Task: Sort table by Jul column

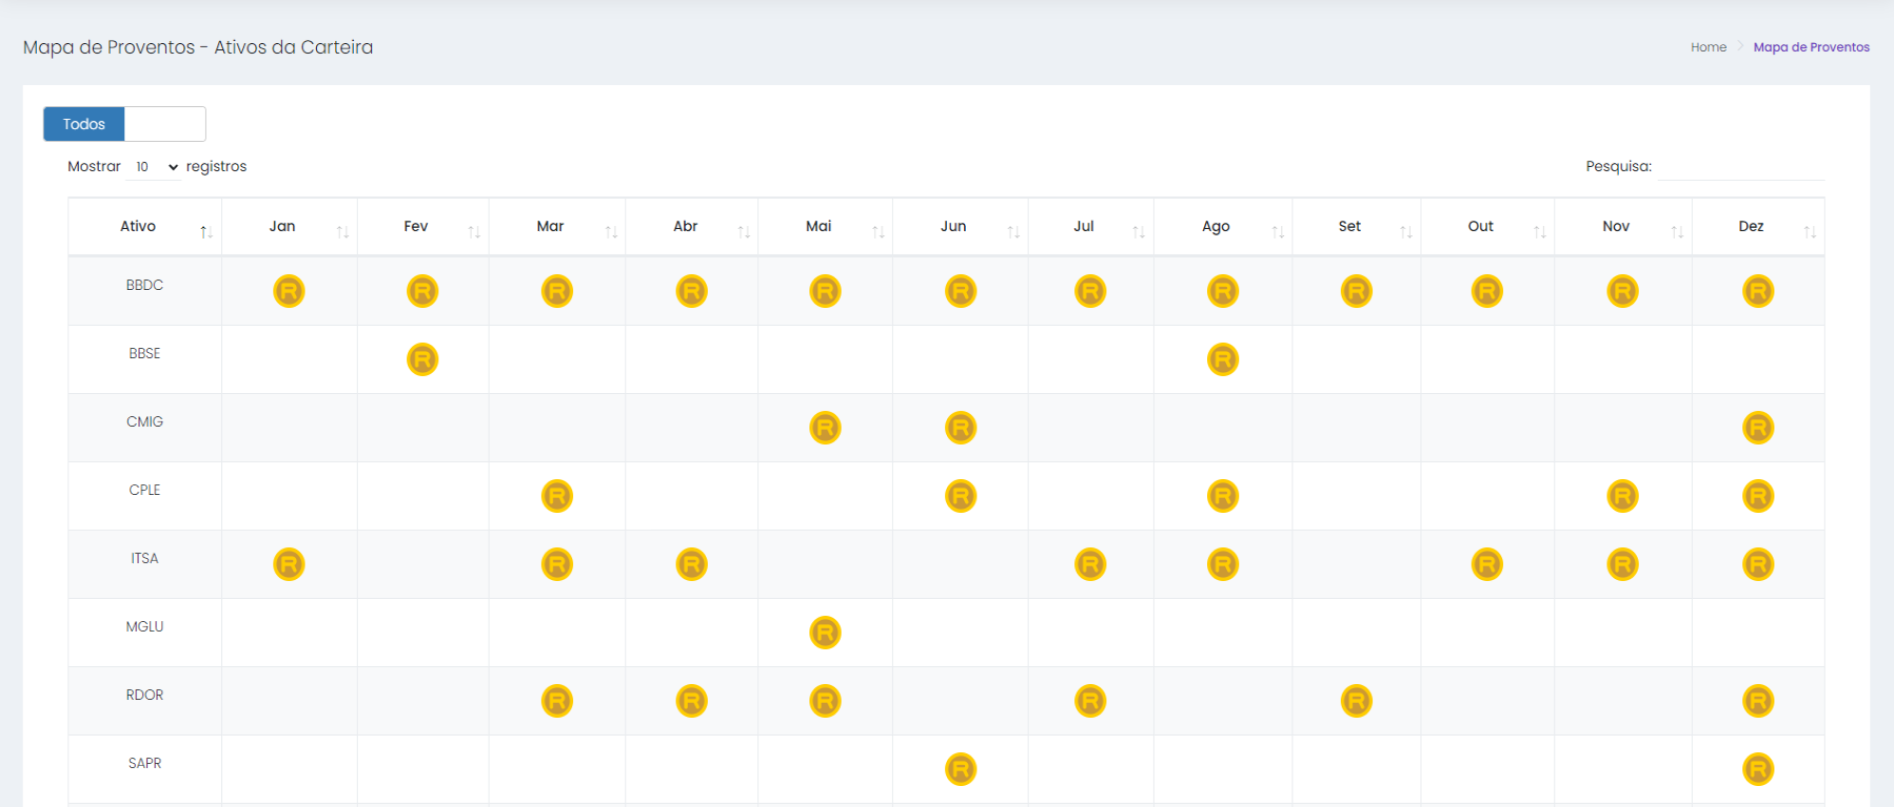Action: (x=1090, y=227)
